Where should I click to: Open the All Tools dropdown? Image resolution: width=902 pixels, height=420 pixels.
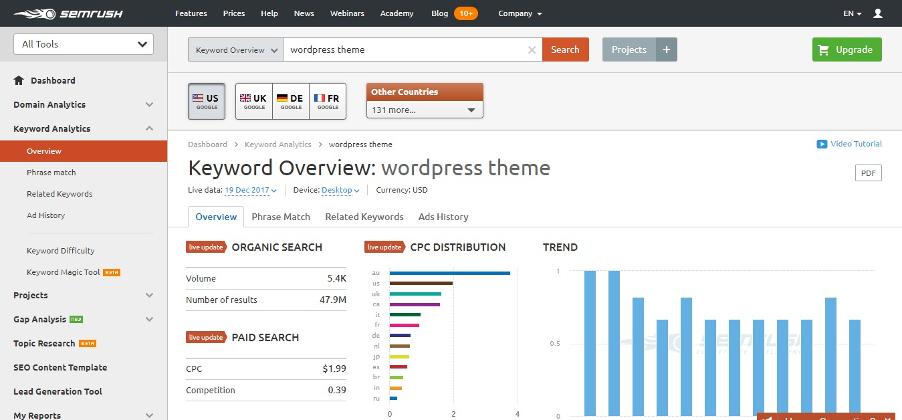(83, 44)
